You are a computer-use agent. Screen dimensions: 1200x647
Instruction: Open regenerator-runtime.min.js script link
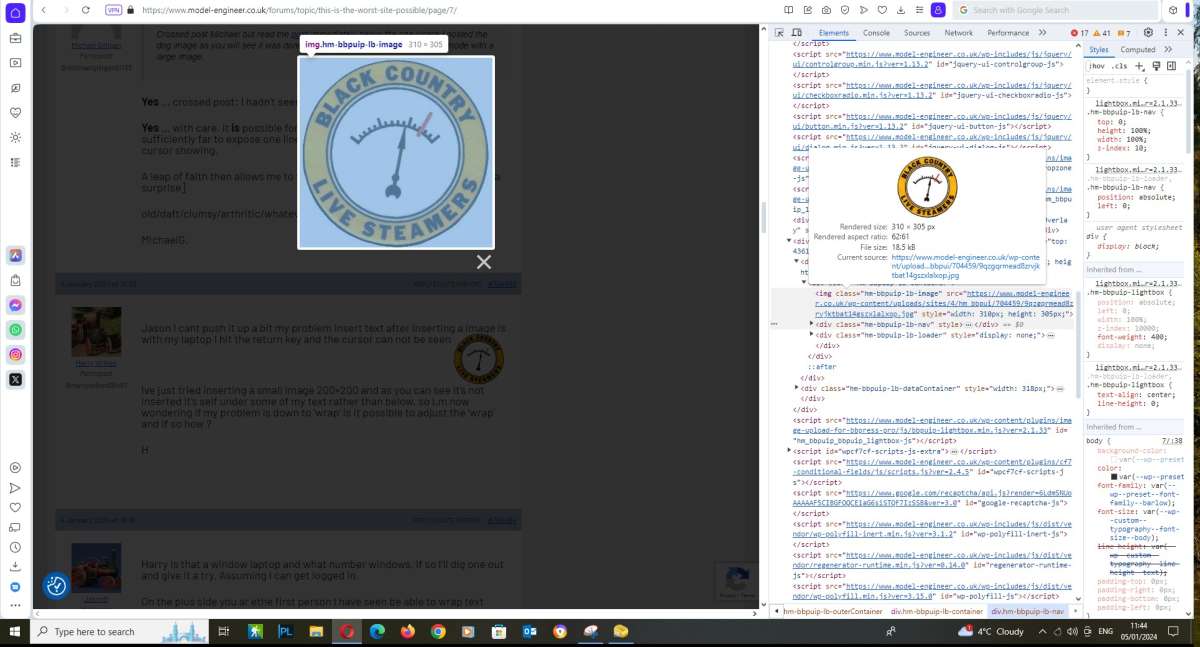(932, 560)
